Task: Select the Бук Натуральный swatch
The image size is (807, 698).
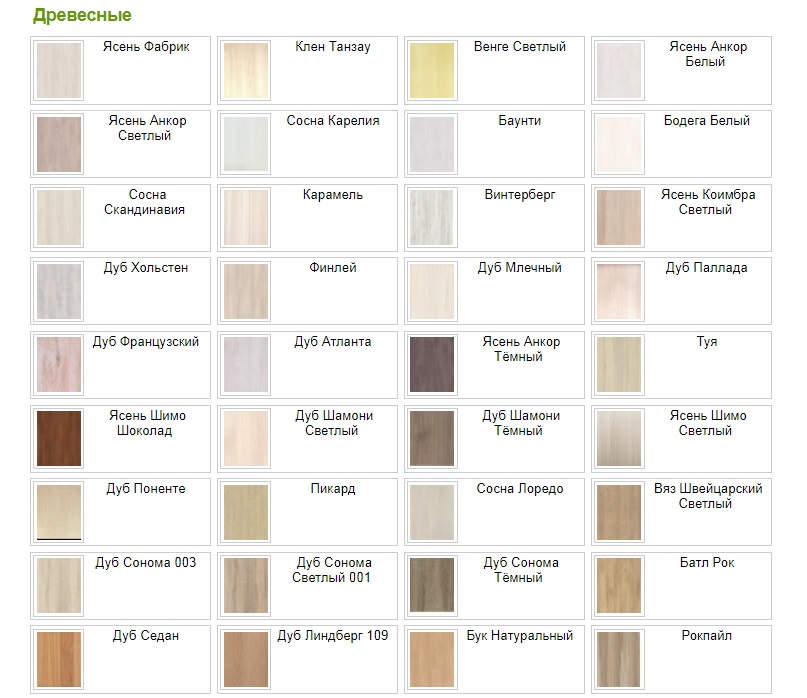Action: point(433,659)
